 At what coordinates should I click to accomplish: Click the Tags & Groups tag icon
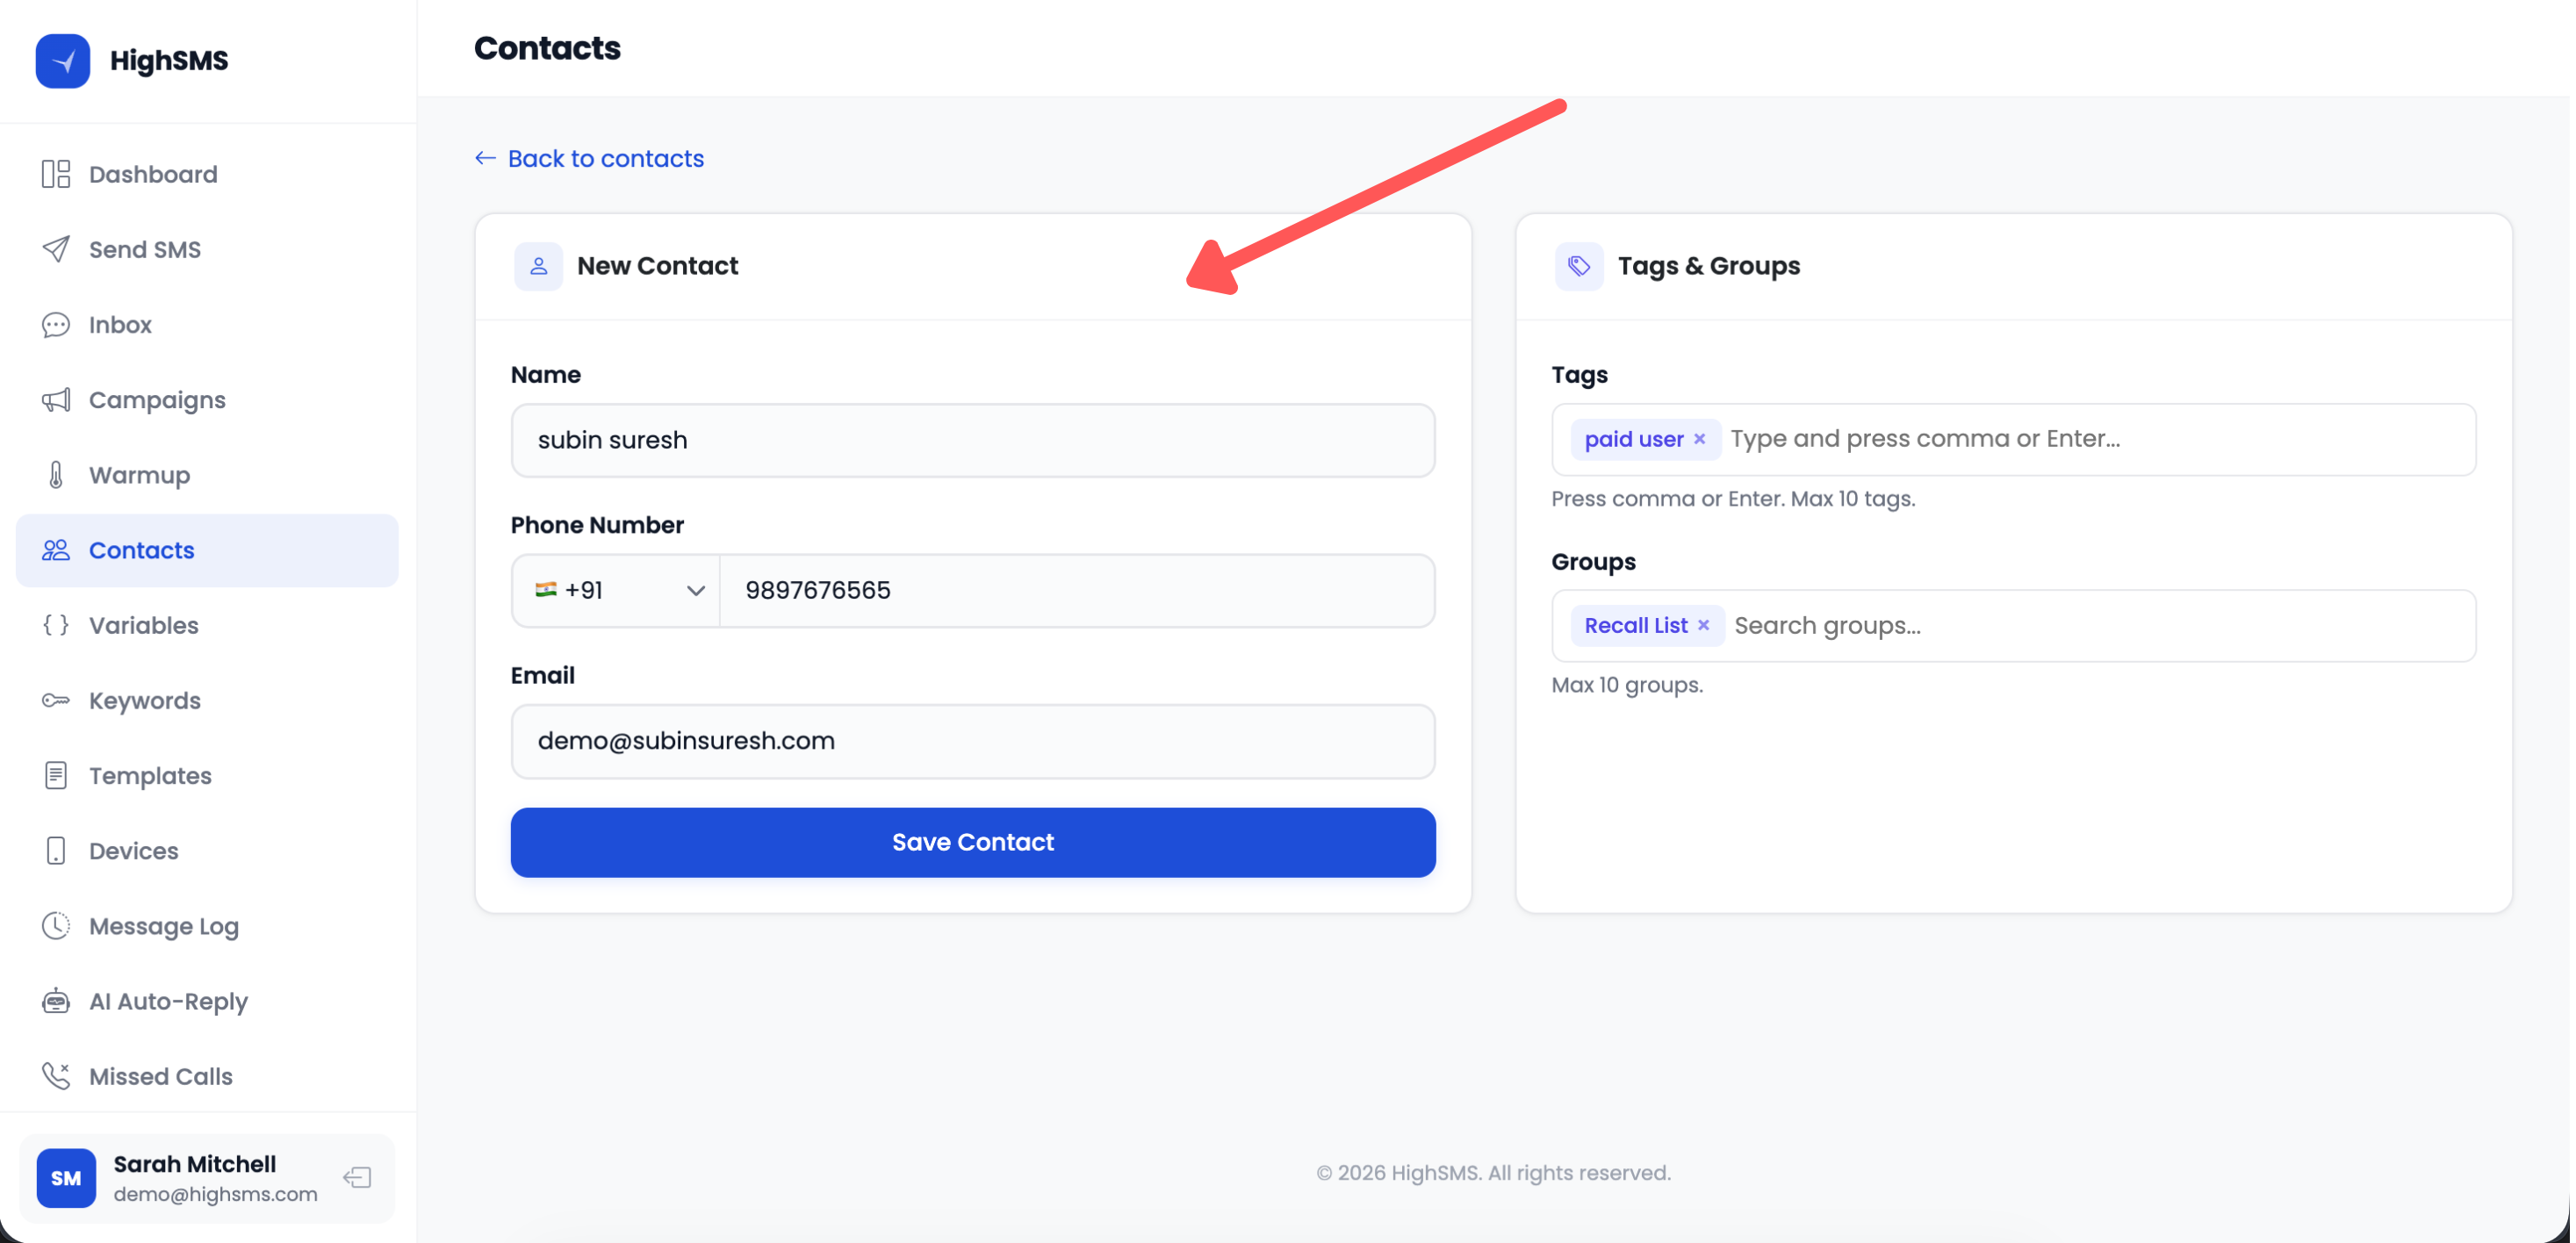pyautogui.click(x=1578, y=265)
